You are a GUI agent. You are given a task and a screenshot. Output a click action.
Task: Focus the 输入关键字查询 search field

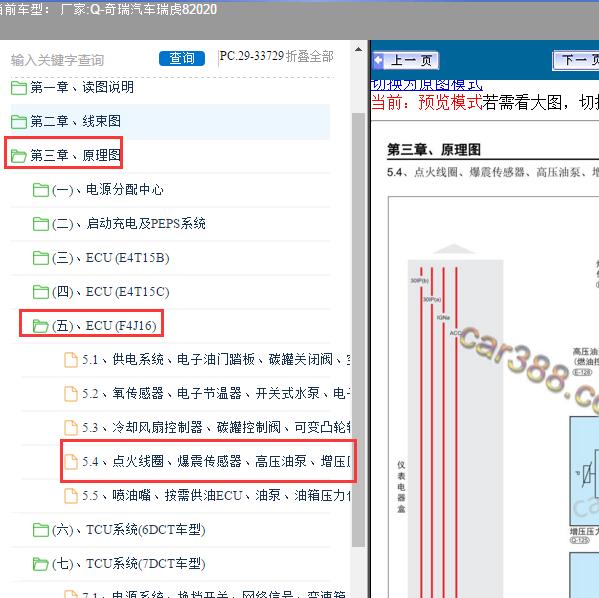[57, 60]
